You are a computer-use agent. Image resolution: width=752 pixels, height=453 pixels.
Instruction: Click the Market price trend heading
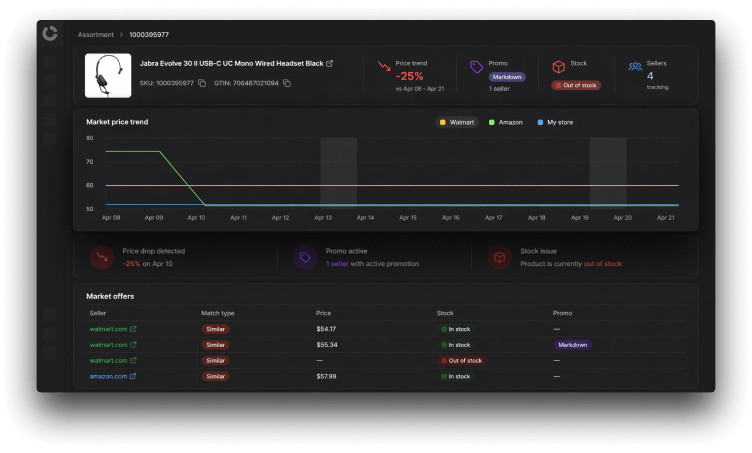coord(117,122)
